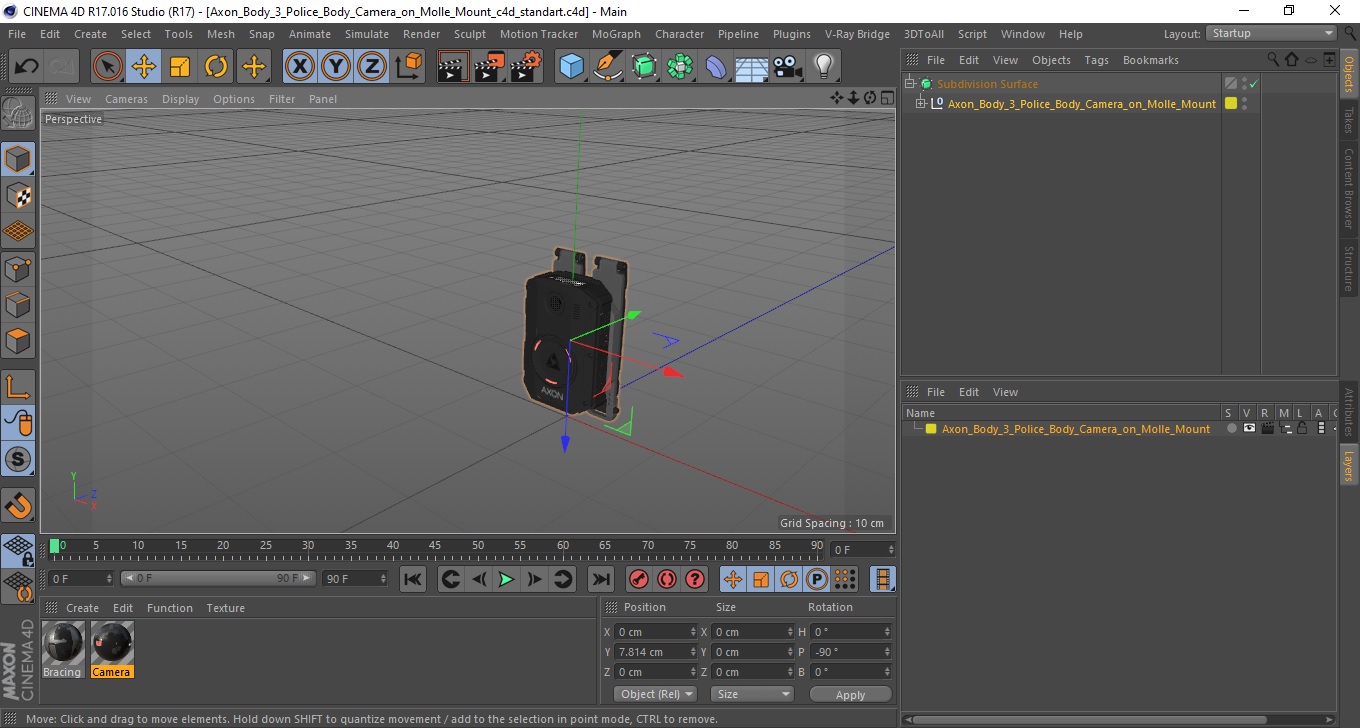Screen dimensions: 1360x728
Task: Click Apply coordinates button
Action: coord(850,694)
